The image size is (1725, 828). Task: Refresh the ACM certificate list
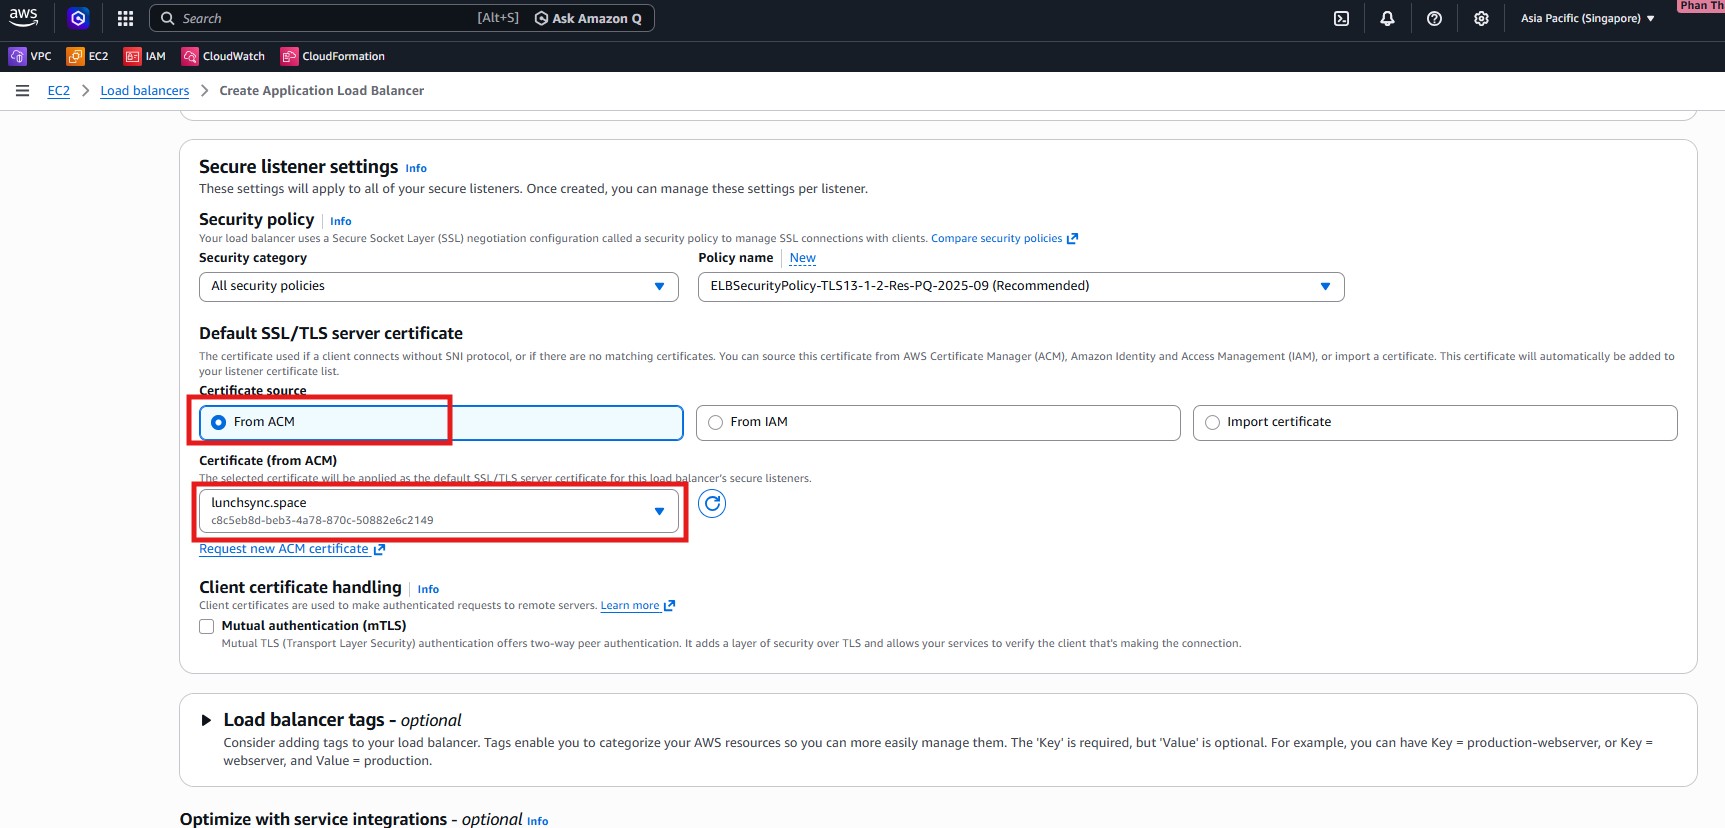click(x=711, y=504)
